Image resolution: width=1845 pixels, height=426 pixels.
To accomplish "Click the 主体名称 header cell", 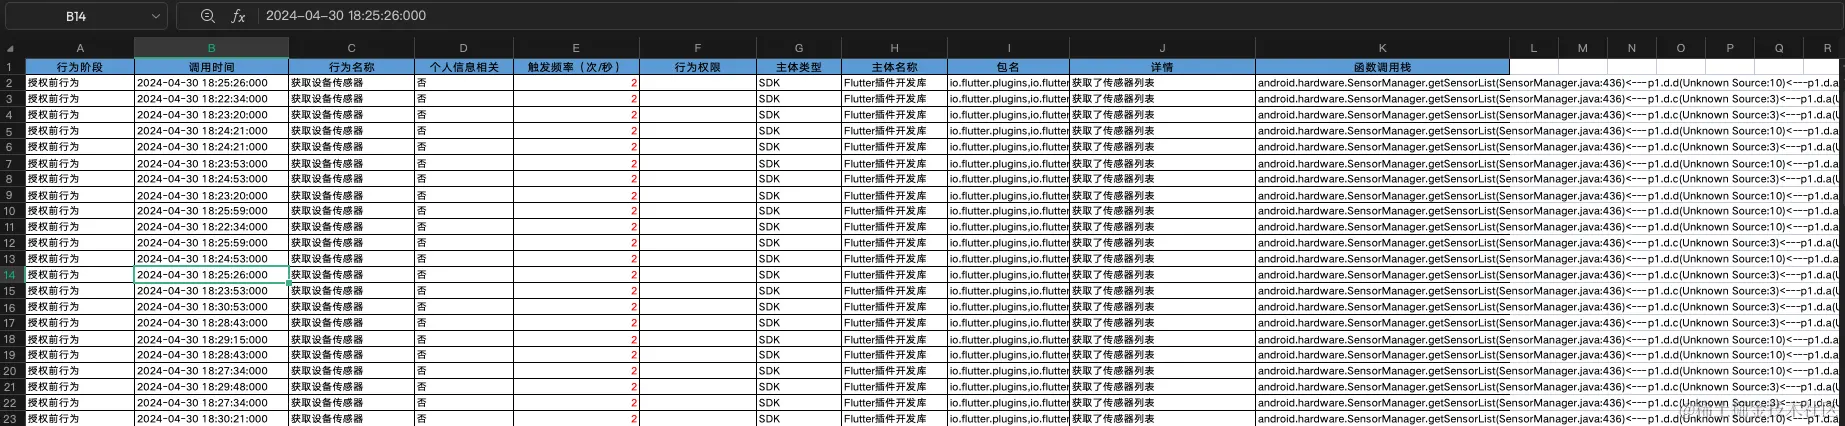I will pos(894,67).
